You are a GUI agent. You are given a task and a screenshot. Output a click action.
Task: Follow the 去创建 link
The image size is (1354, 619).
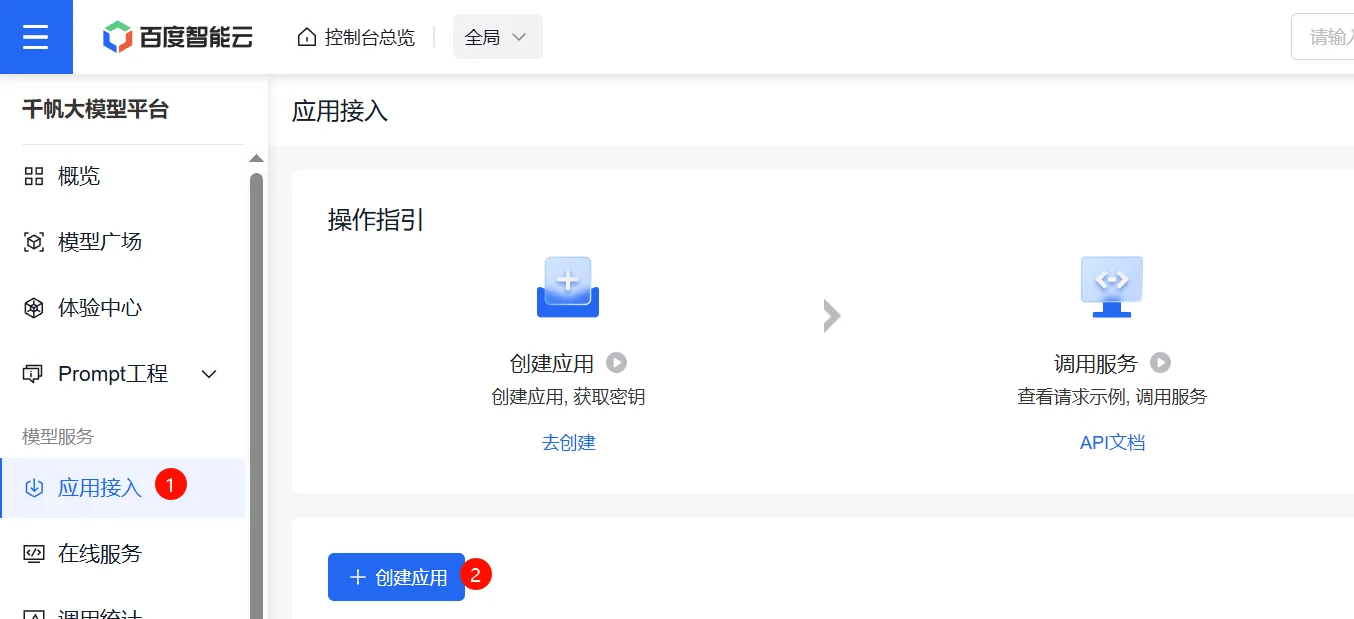567,442
